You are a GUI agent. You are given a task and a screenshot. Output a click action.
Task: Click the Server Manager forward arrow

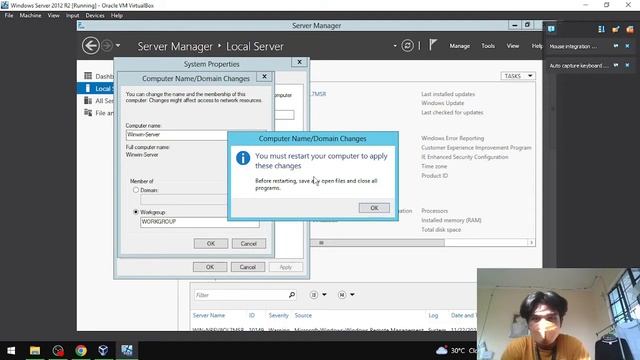[x=107, y=45]
